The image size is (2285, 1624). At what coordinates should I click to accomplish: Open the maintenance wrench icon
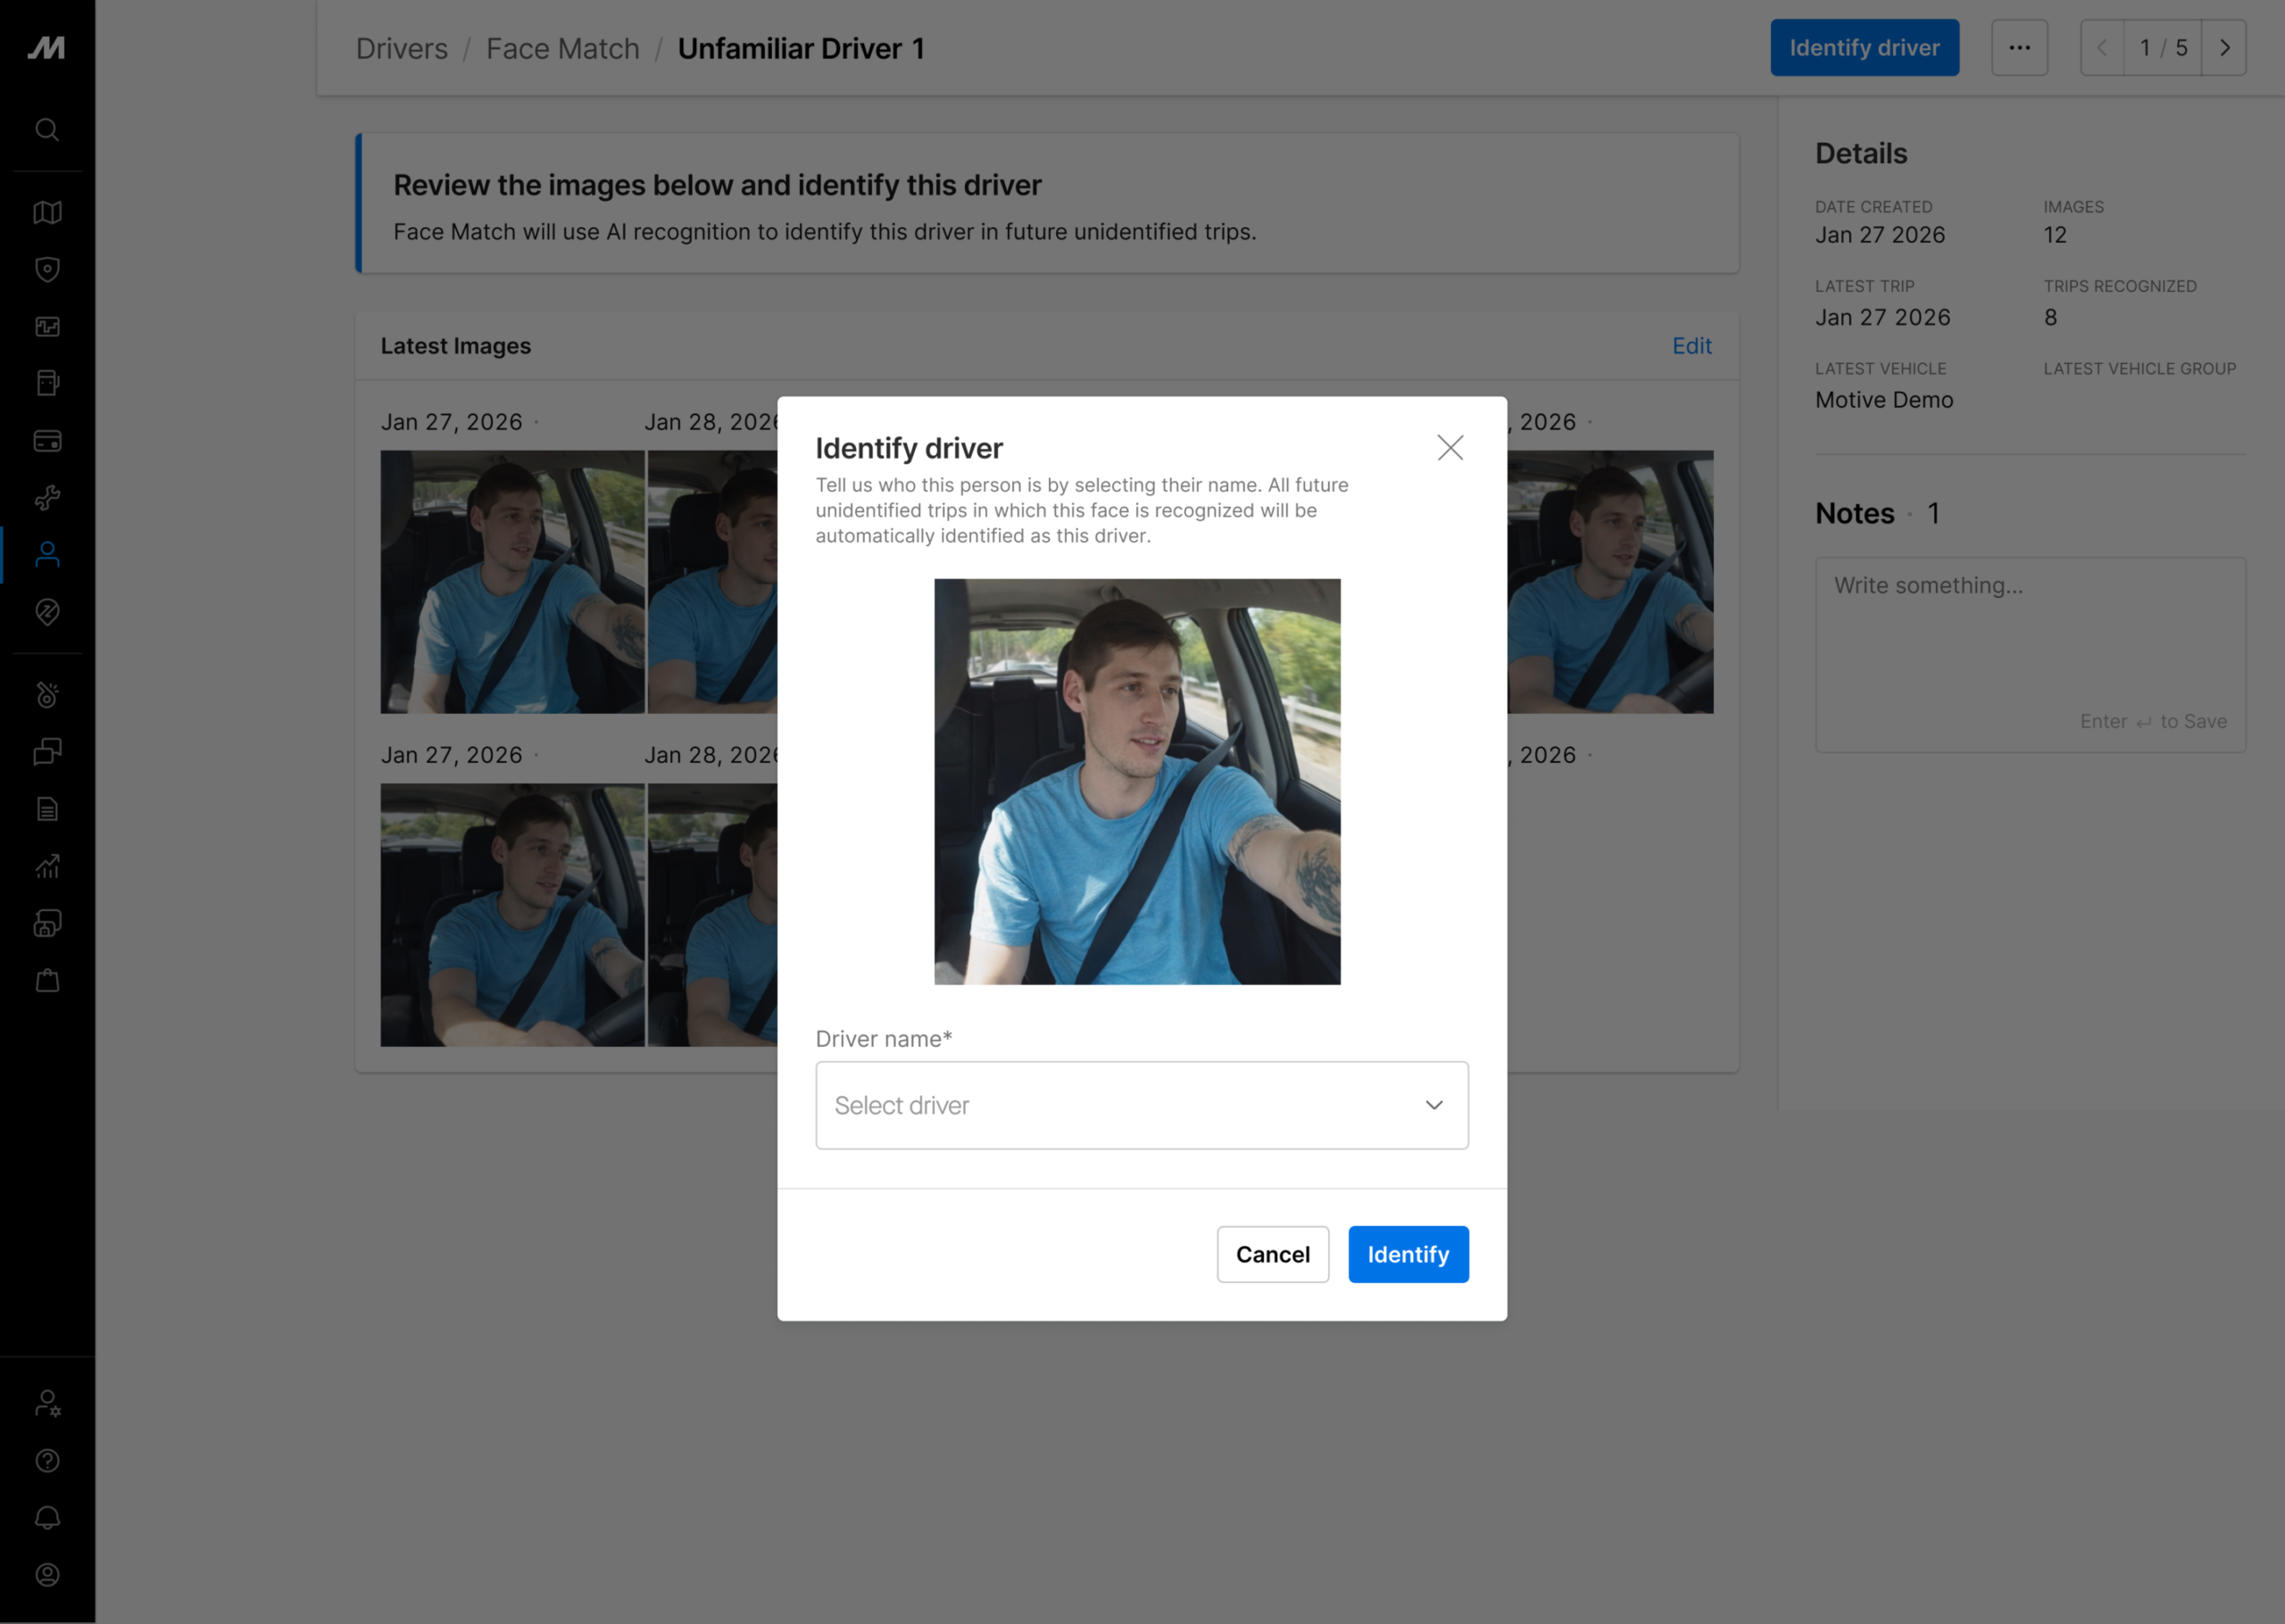pos(47,497)
